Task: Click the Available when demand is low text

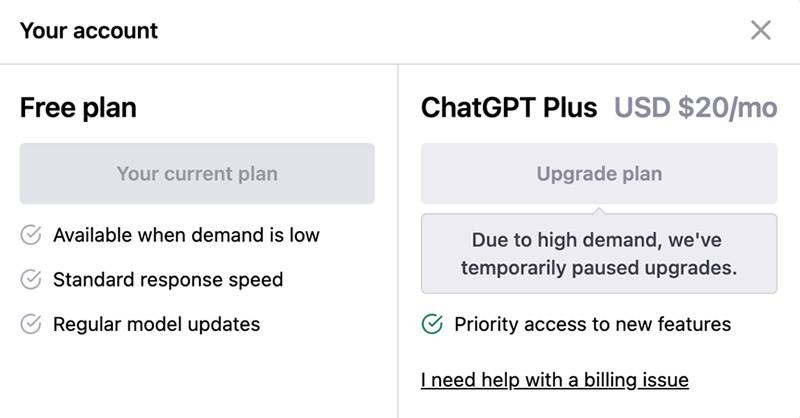Action: pyautogui.click(x=186, y=235)
